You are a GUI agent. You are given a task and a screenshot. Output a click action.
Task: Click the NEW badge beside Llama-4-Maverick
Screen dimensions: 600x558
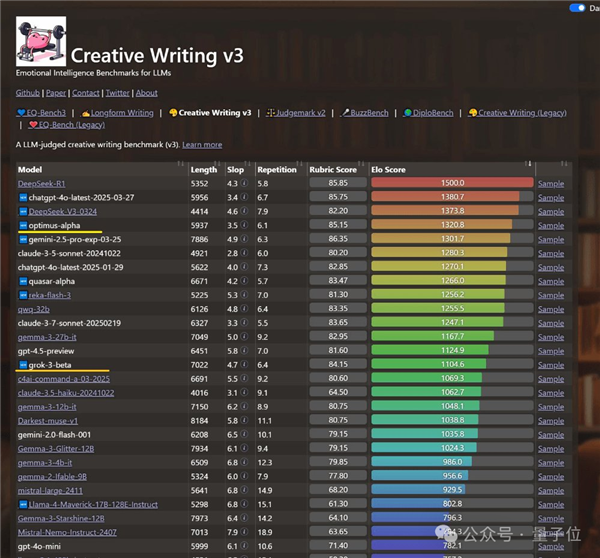click(23, 505)
